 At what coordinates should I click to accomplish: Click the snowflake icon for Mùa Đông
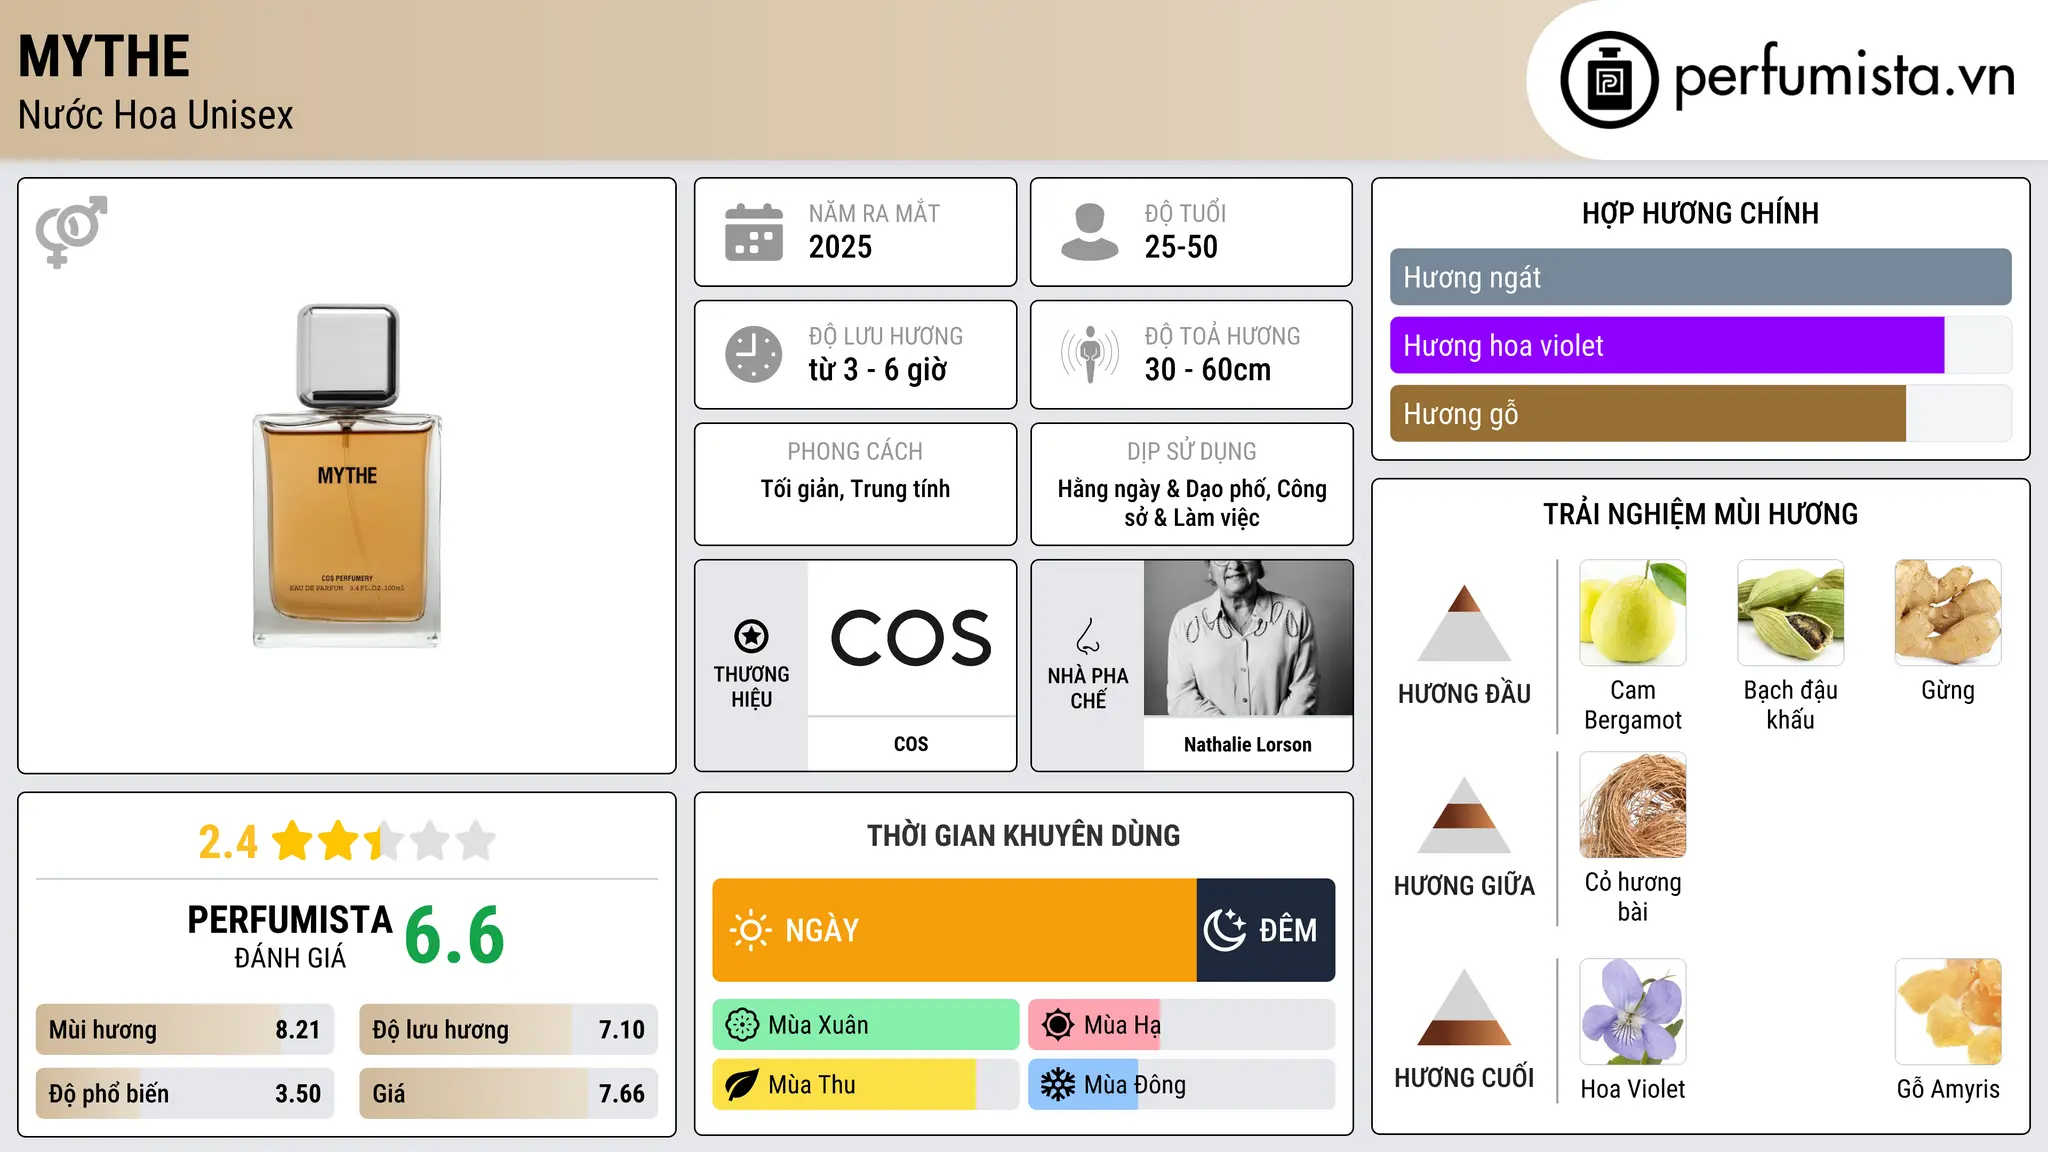(1058, 1085)
